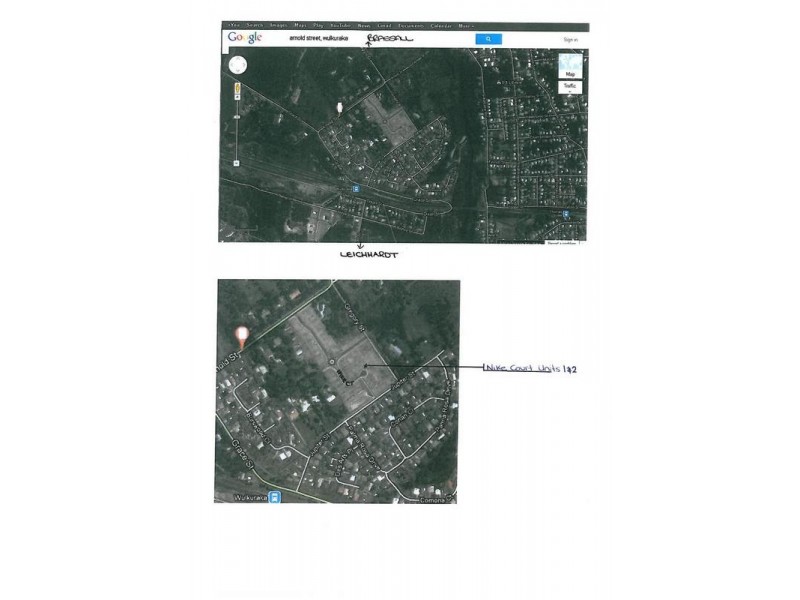Viewport: 800px width, 600px height.
Task: Open the YouTube link in top bar
Action: 340,26
